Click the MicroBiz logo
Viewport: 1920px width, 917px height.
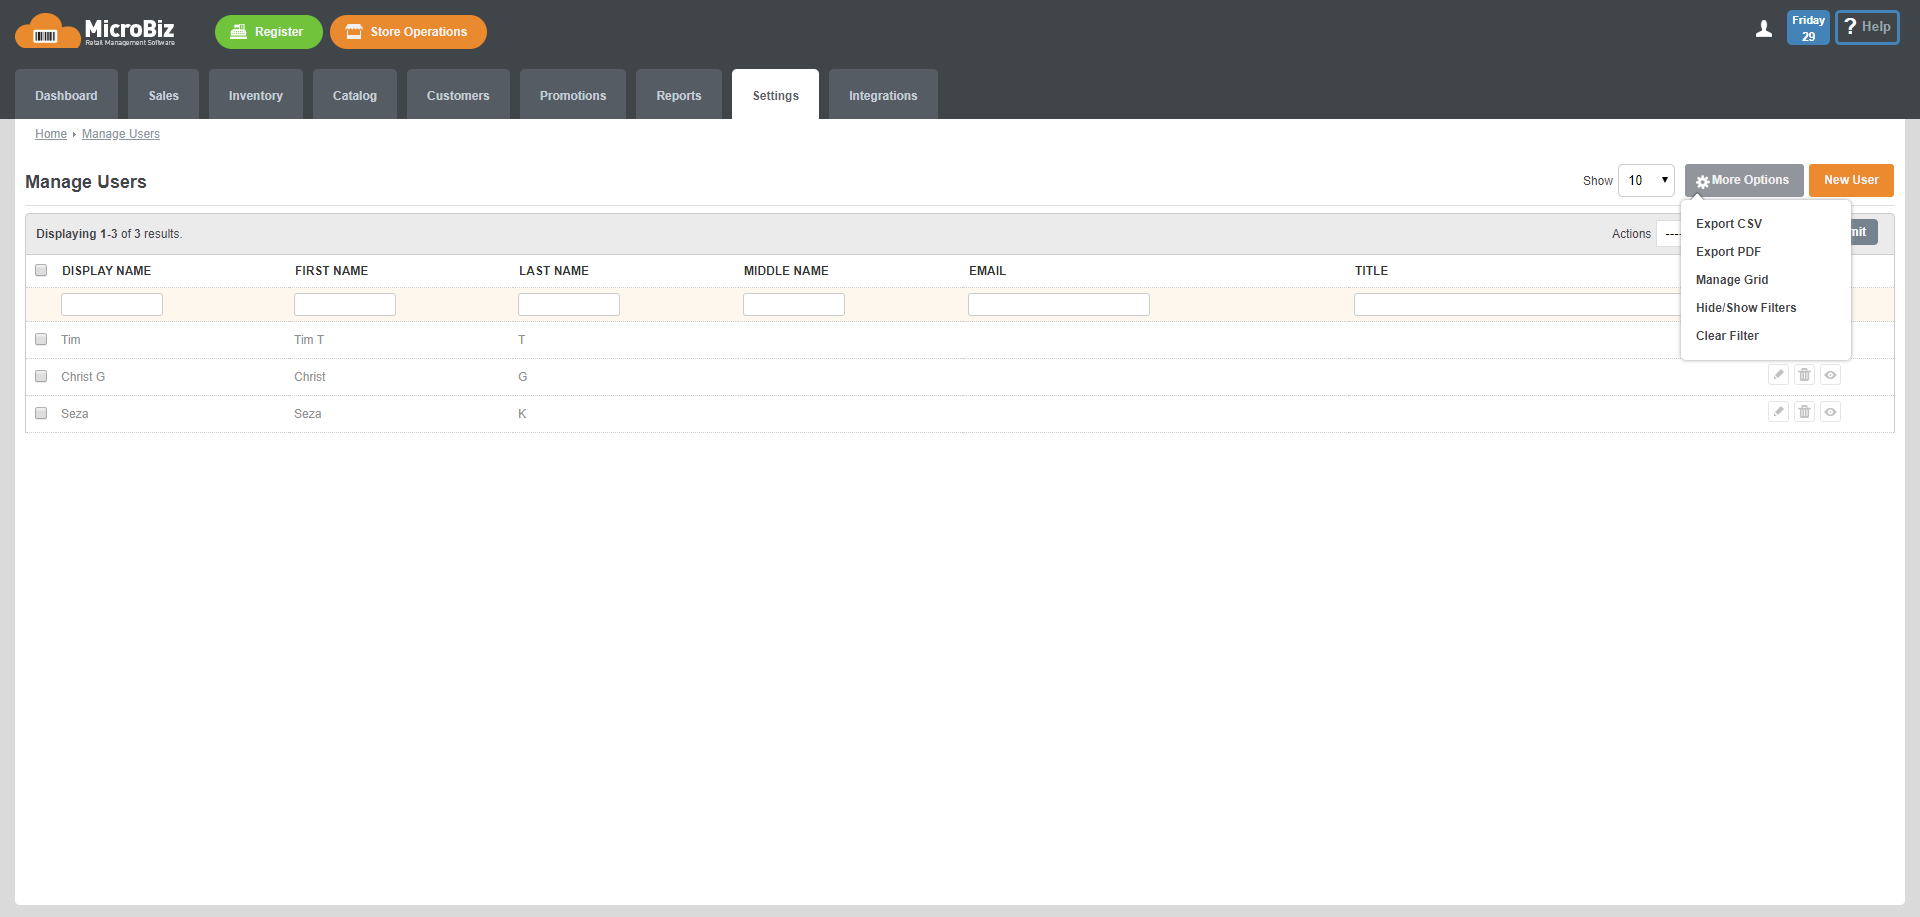[x=96, y=31]
